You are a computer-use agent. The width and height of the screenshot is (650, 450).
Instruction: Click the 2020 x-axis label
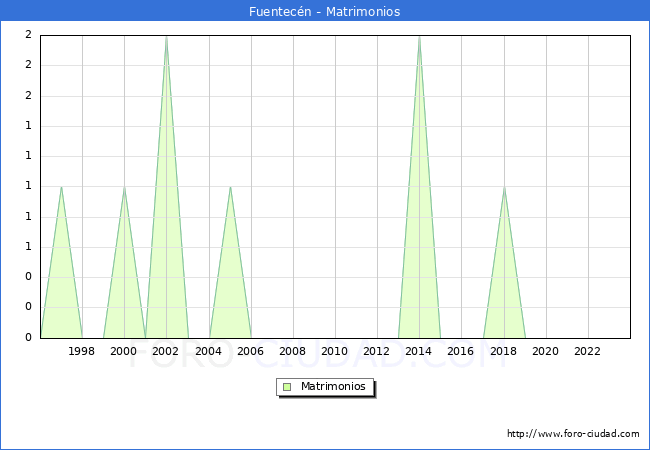tap(545, 351)
